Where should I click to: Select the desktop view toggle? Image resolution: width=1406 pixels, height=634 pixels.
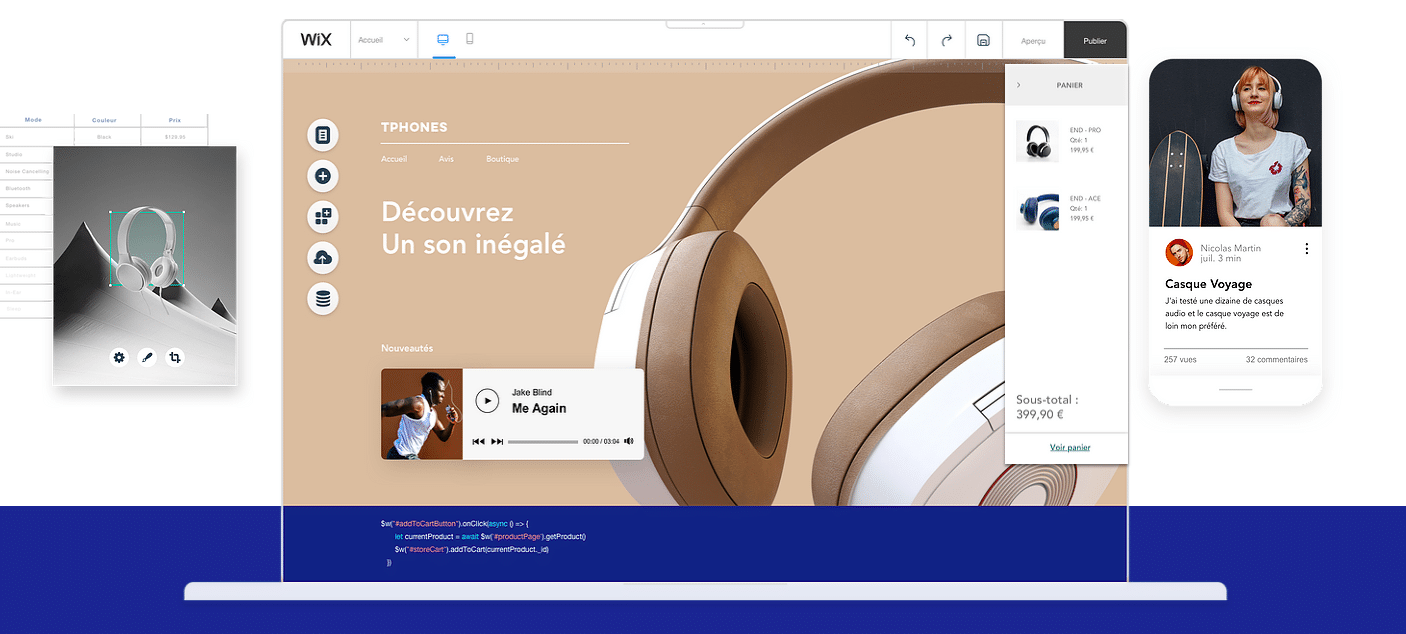(x=442, y=38)
